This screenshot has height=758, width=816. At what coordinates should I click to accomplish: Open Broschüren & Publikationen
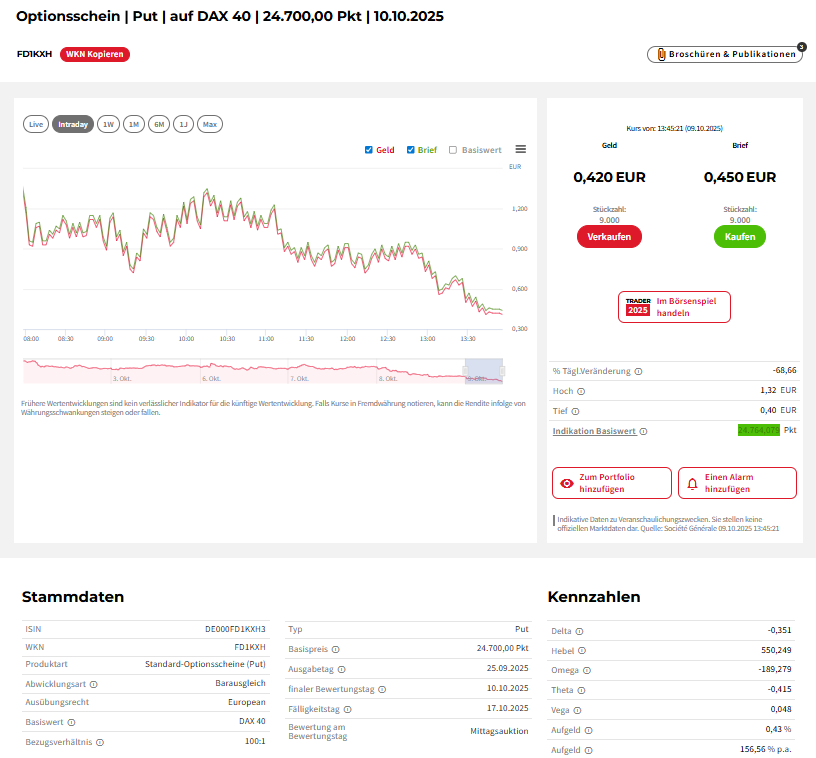[725, 54]
